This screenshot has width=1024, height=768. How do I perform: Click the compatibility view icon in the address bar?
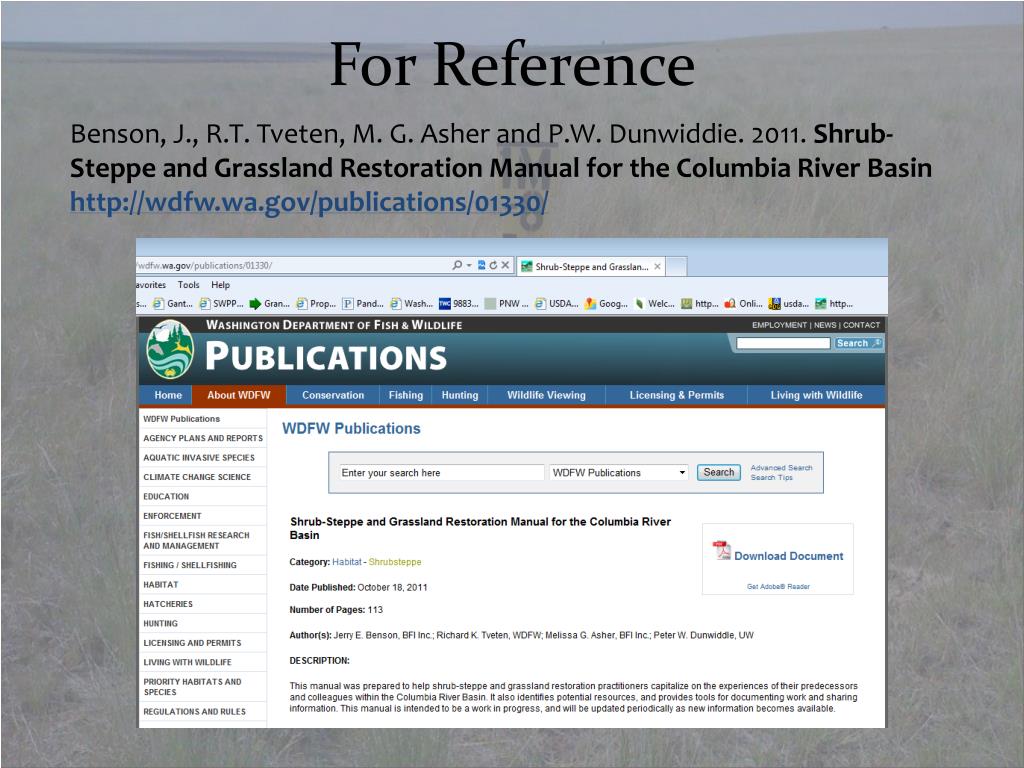click(x=481, y=265)
